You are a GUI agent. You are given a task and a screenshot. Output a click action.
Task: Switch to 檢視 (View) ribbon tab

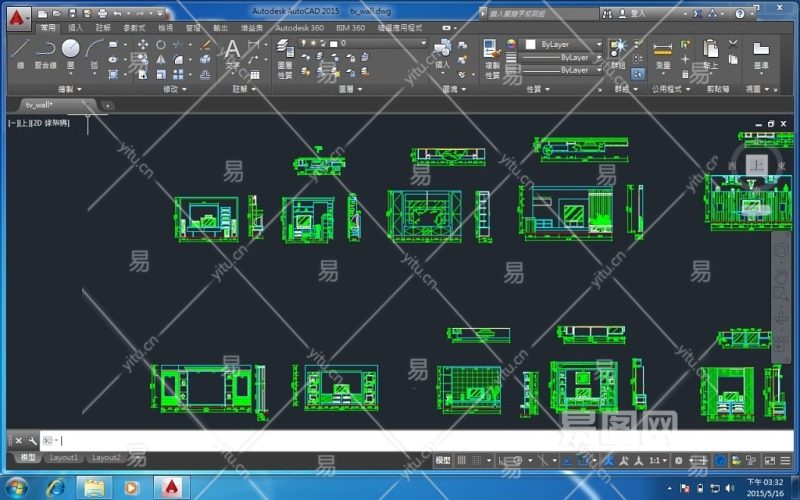point(165,28)
